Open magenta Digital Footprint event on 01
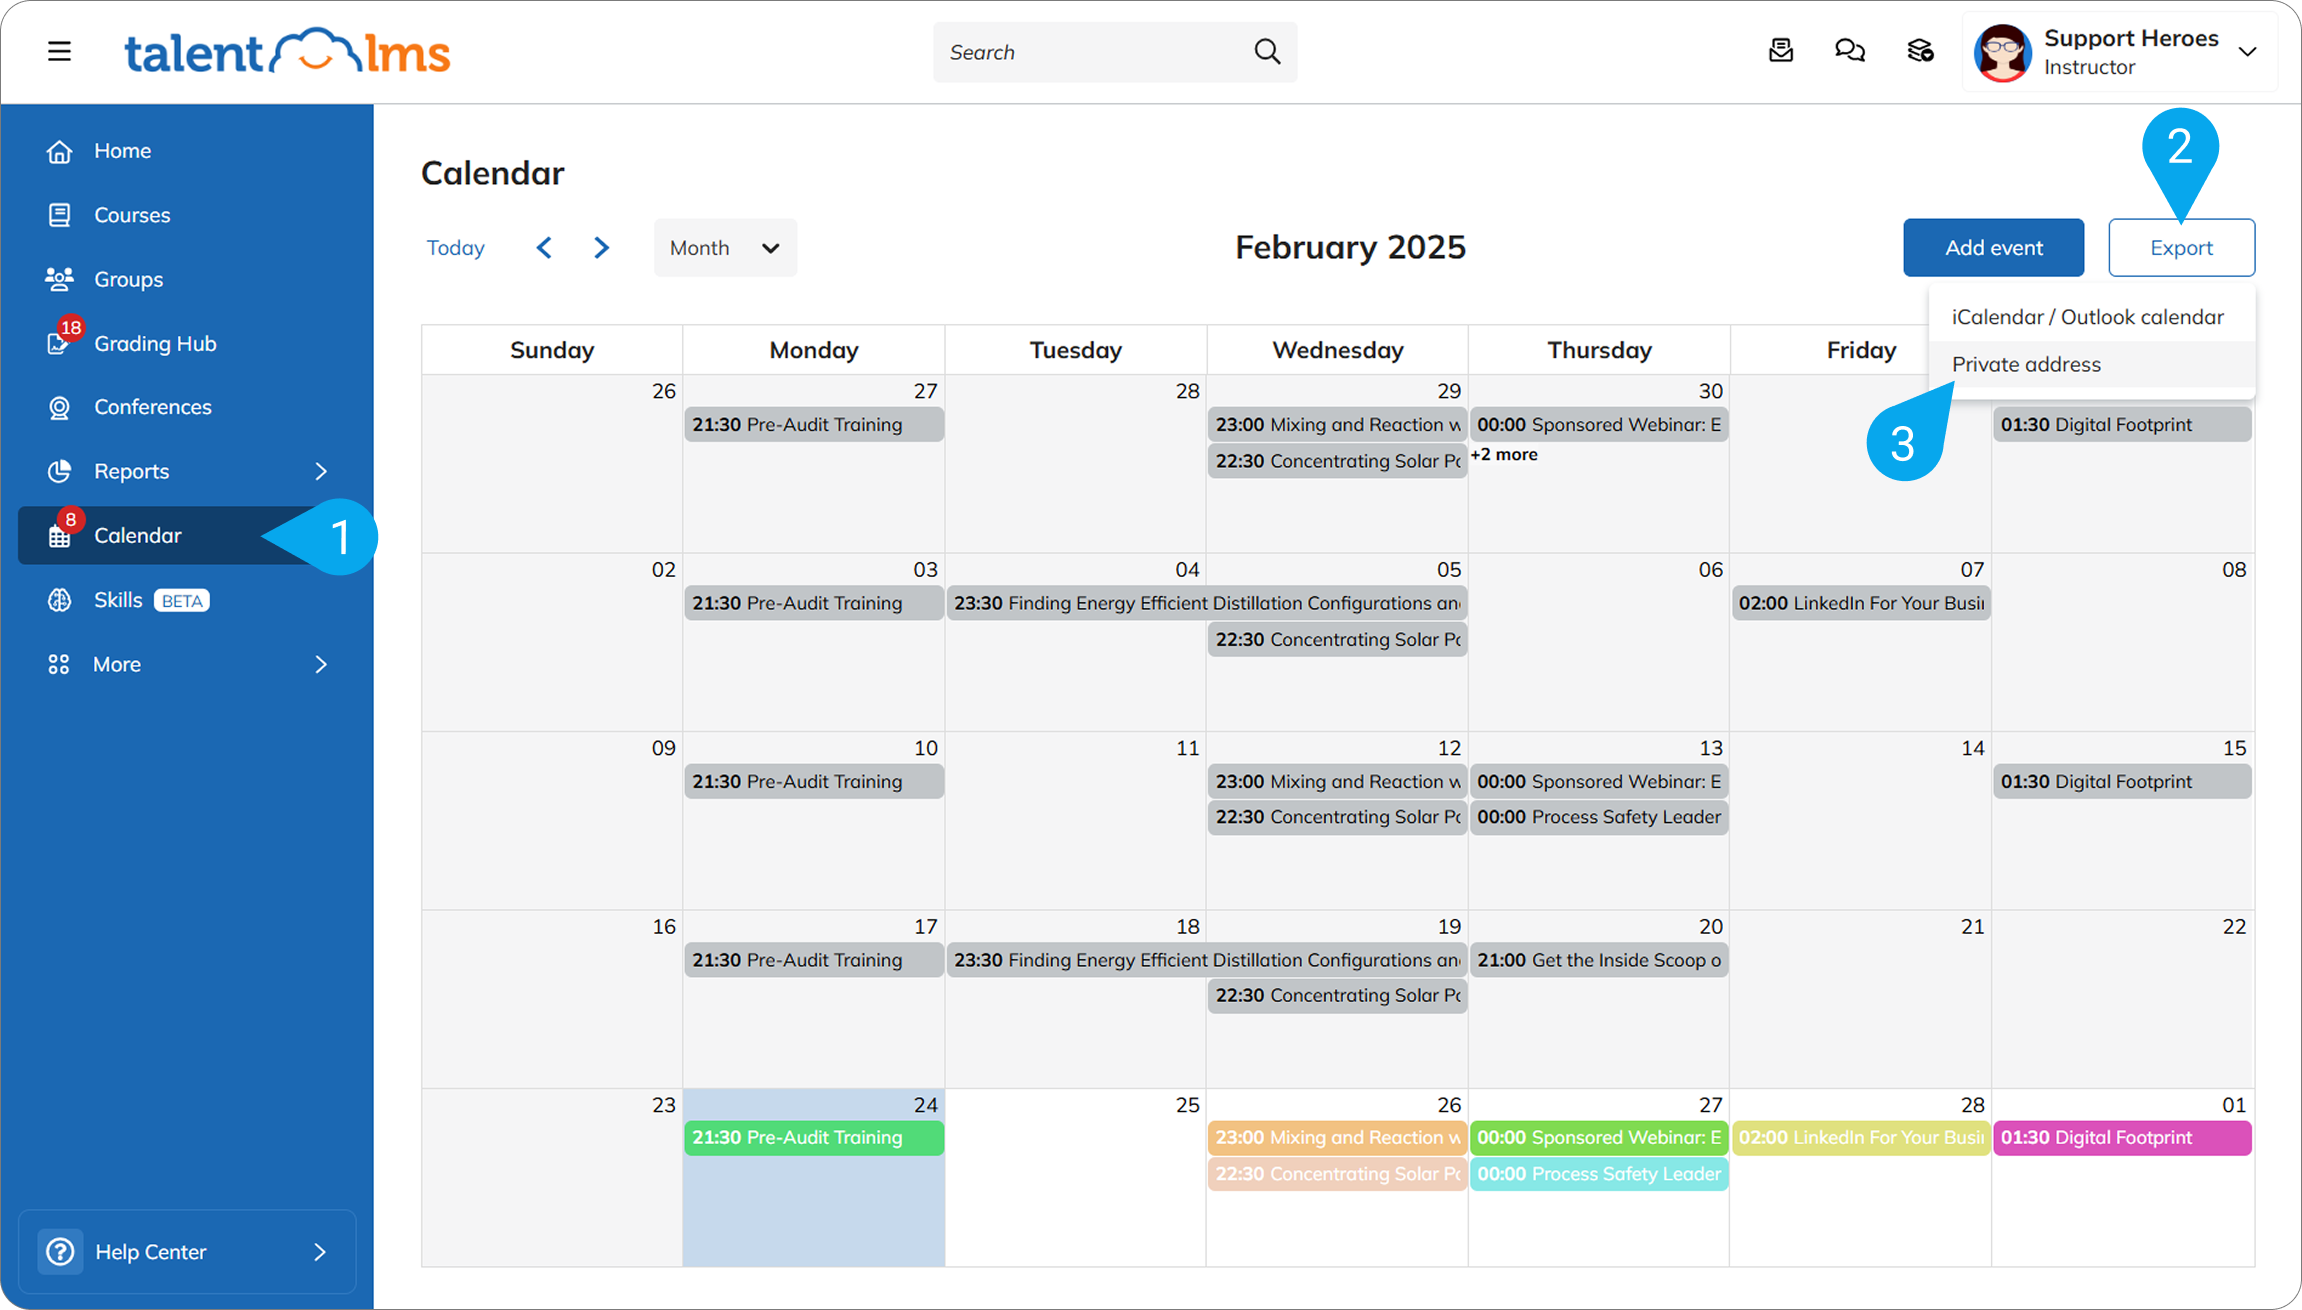 (x=2122, y=1138)
